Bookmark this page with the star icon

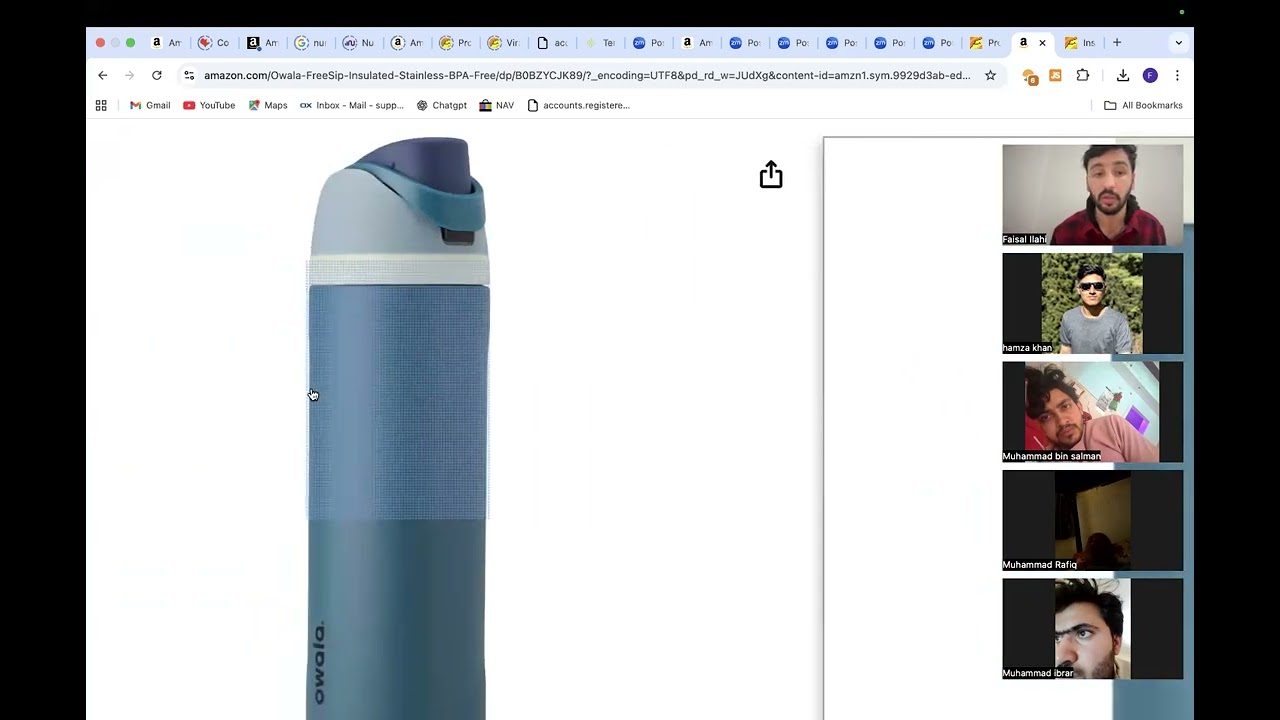click(x=990, y=75)
